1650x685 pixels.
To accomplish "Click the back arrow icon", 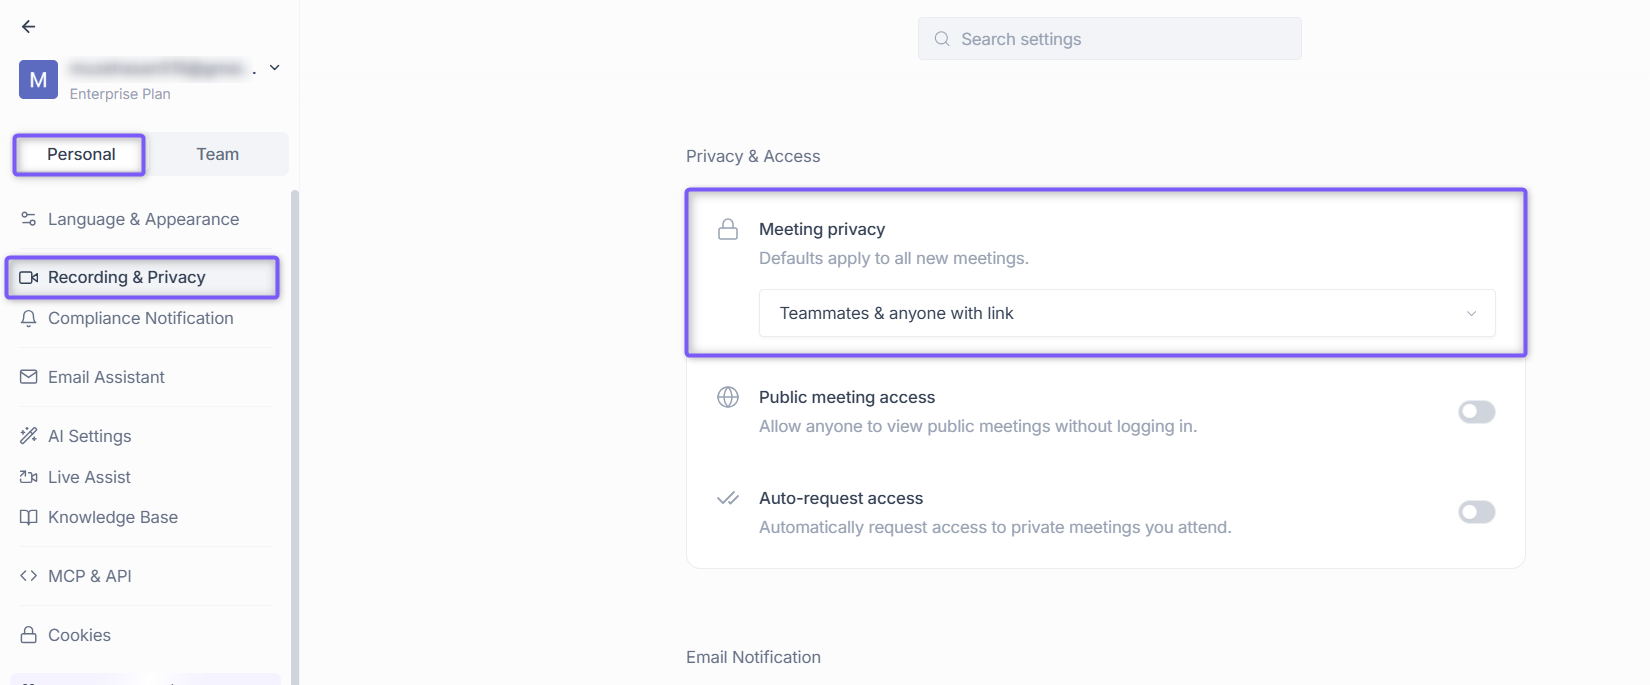I will (x=28, y=27).
